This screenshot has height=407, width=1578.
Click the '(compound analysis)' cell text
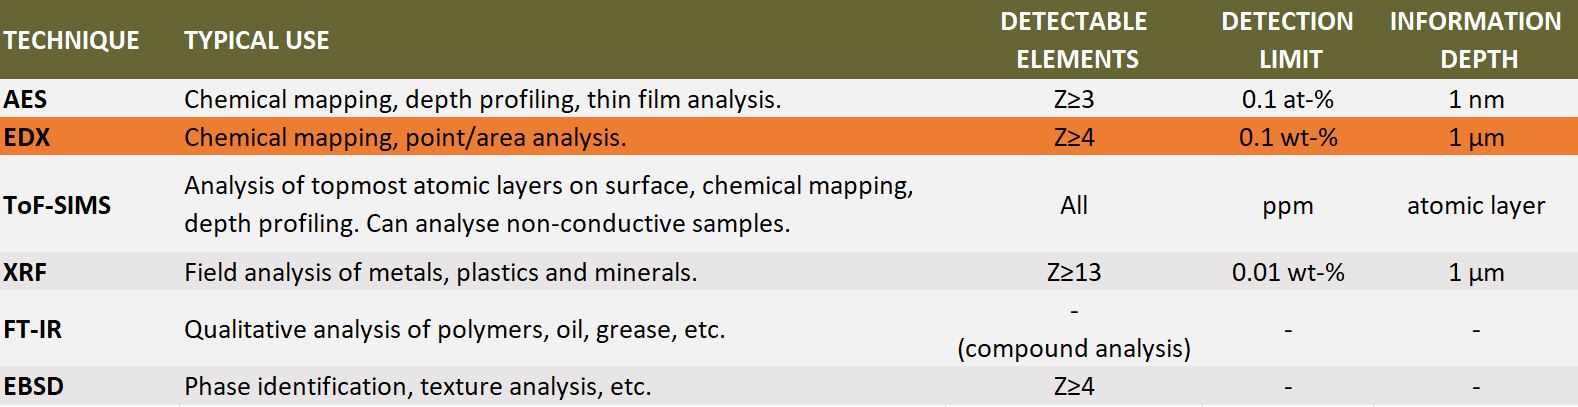1074,348
